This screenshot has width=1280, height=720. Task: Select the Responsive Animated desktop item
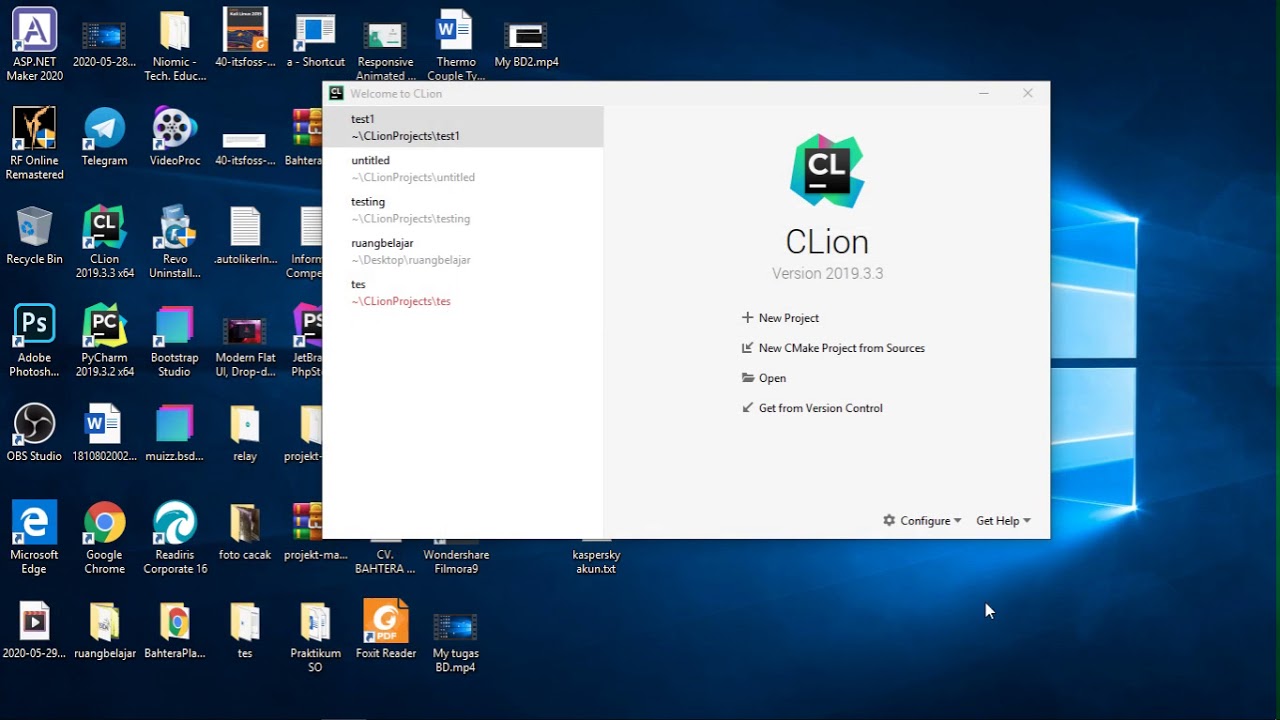pos(386,52)
